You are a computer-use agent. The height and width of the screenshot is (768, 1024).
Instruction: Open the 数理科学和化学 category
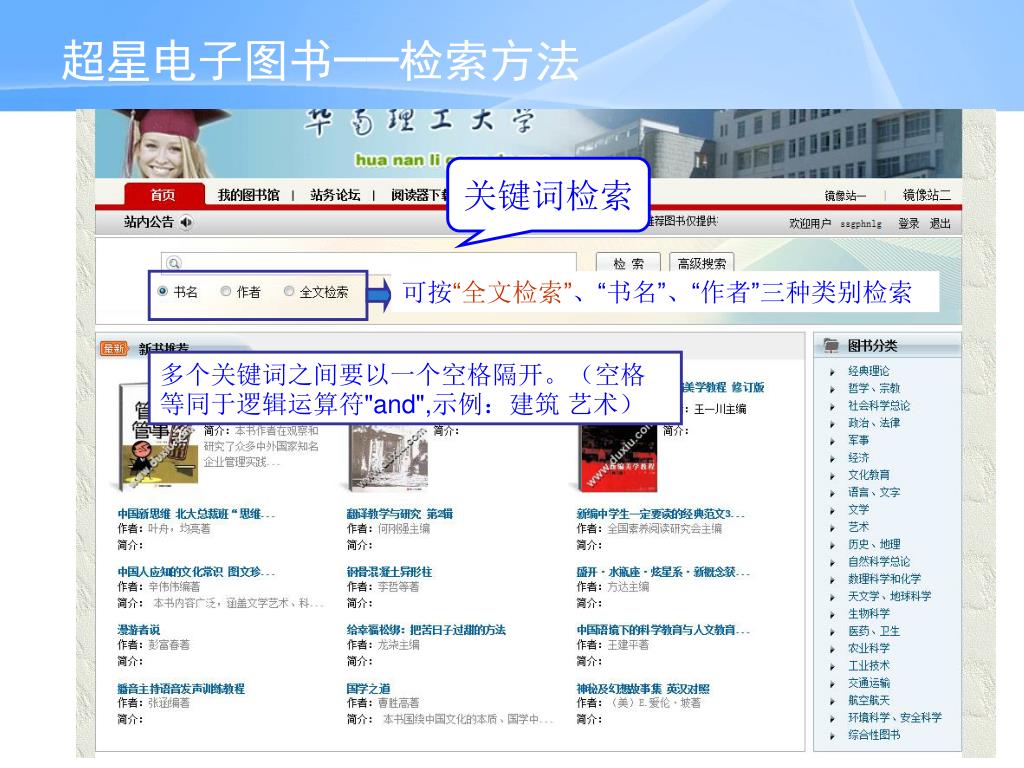click(x=884, y=579)
